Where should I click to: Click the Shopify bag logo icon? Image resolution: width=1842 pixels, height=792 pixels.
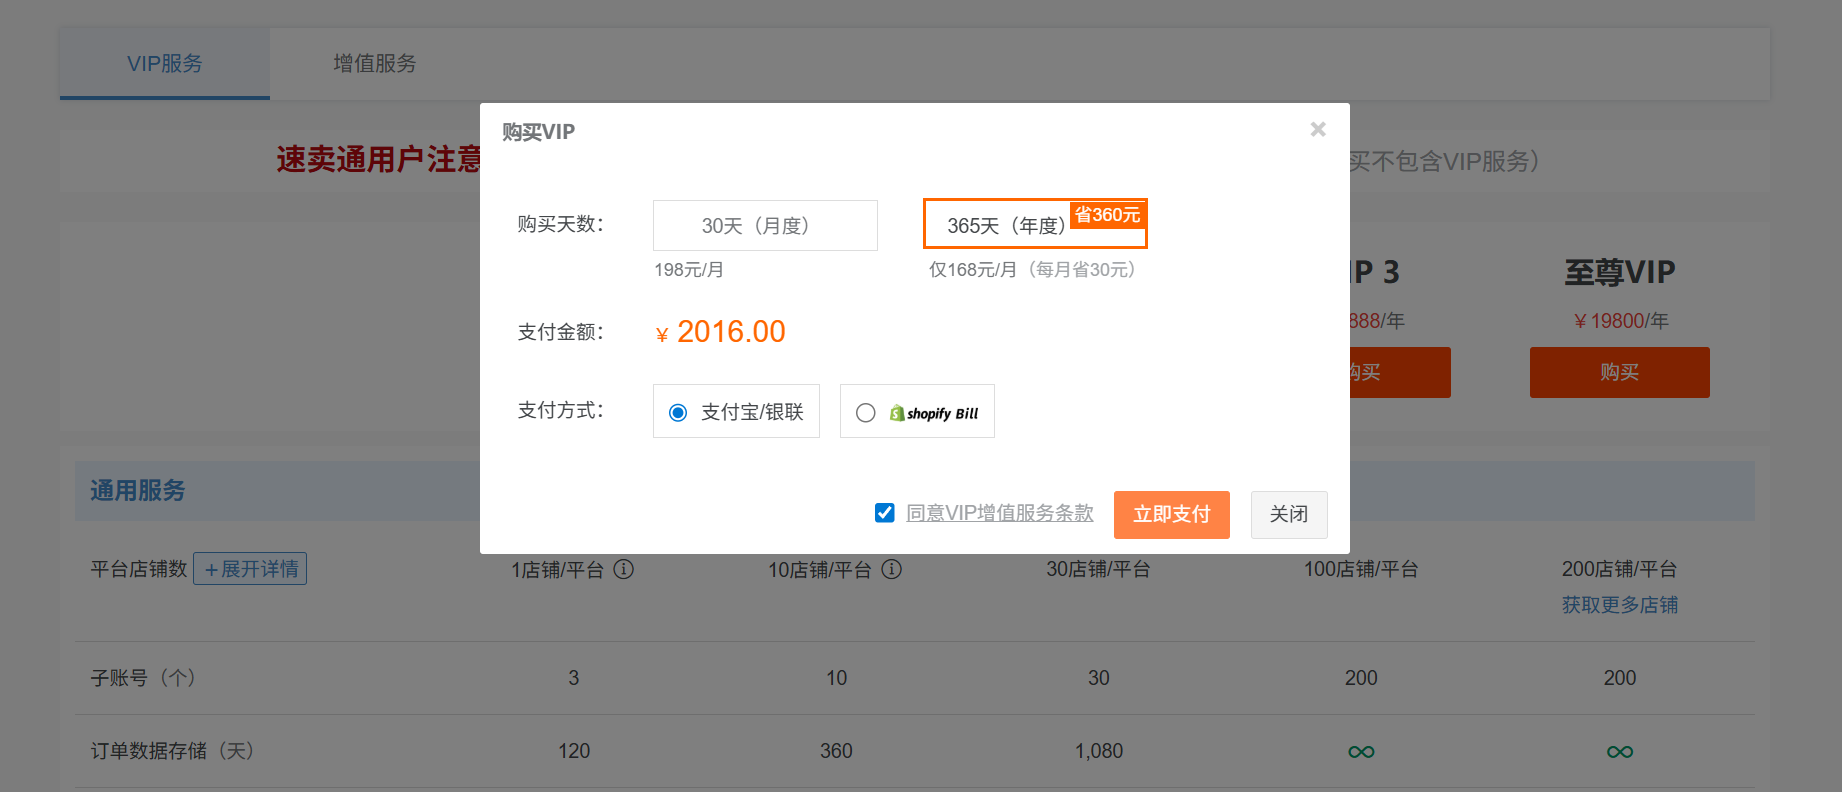tap(897, 413)
